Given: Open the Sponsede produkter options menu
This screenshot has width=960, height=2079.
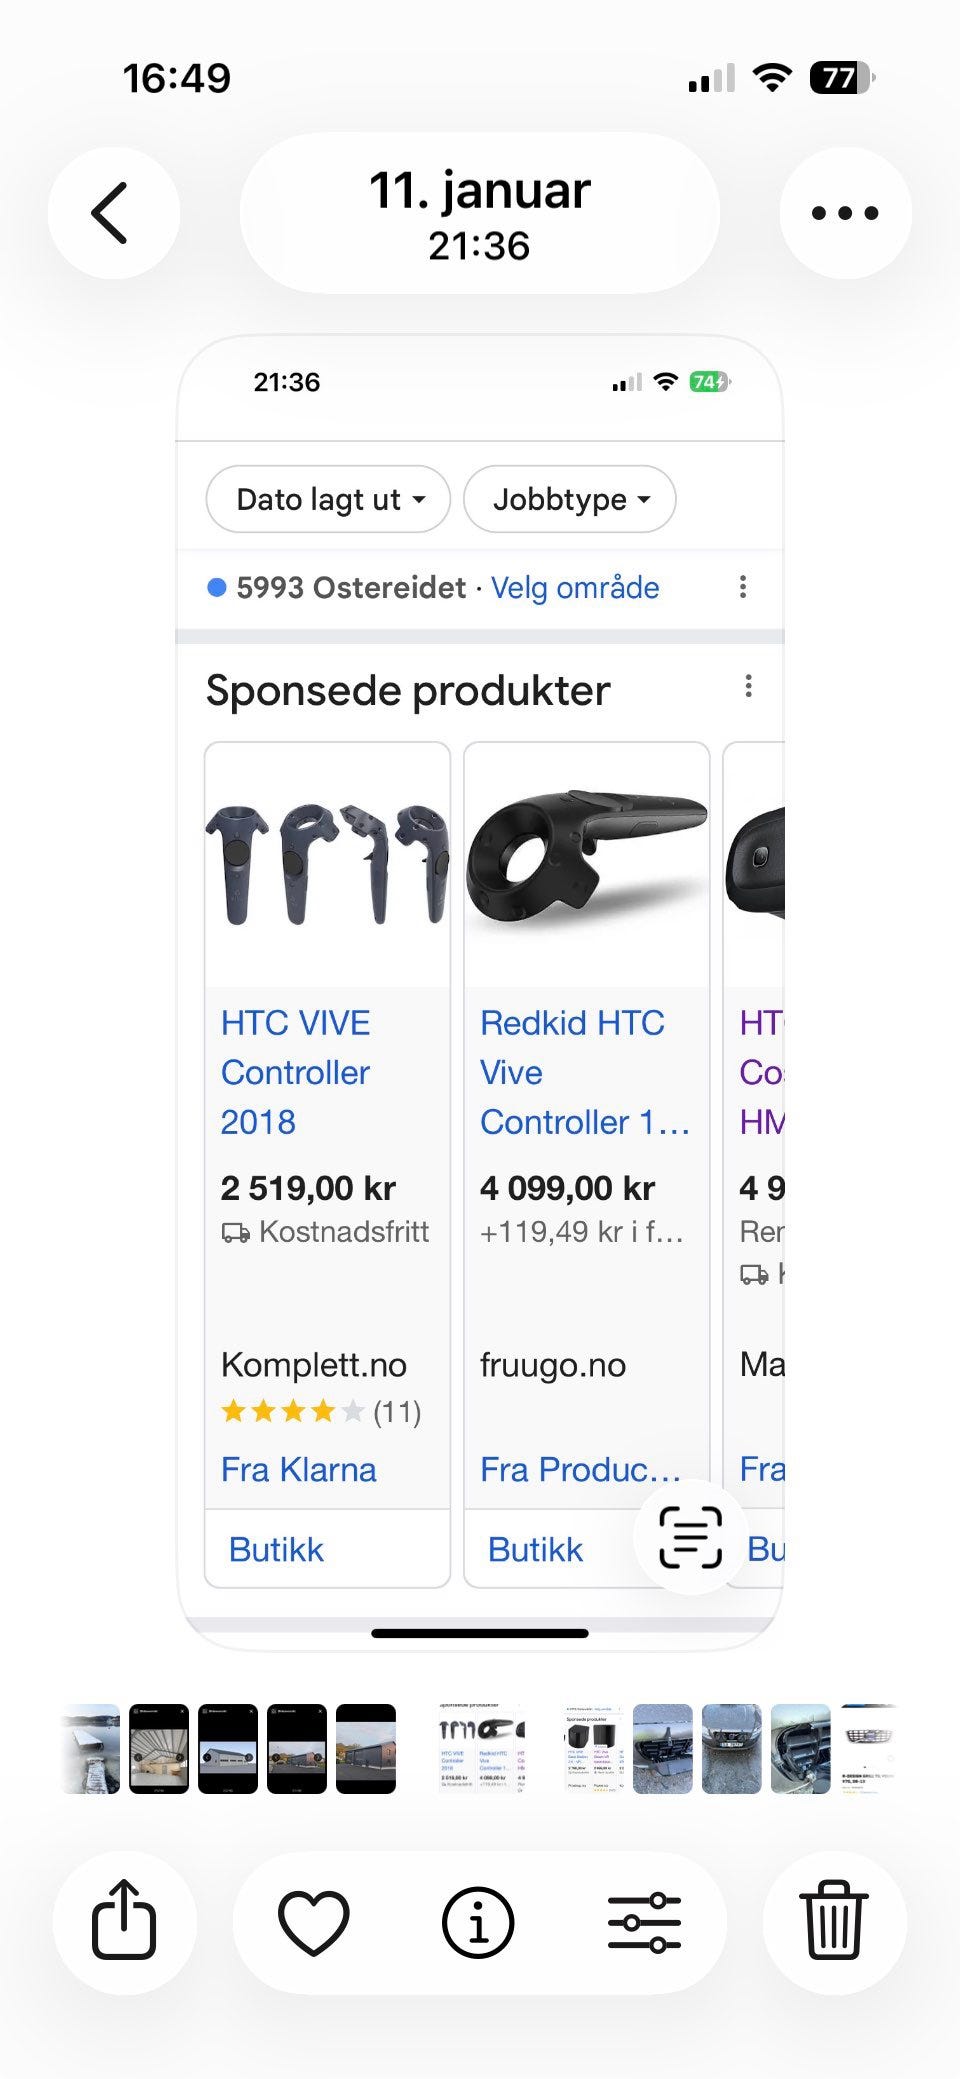Looking at the screenshot, I should 748,687.
